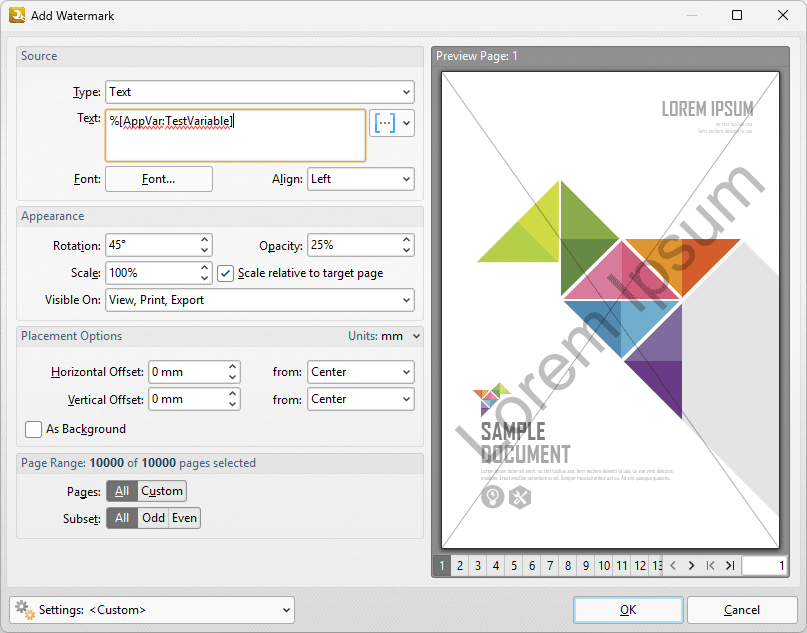807x633 pixels.
Task: Select Even pages subset
Action: (184, 518)
